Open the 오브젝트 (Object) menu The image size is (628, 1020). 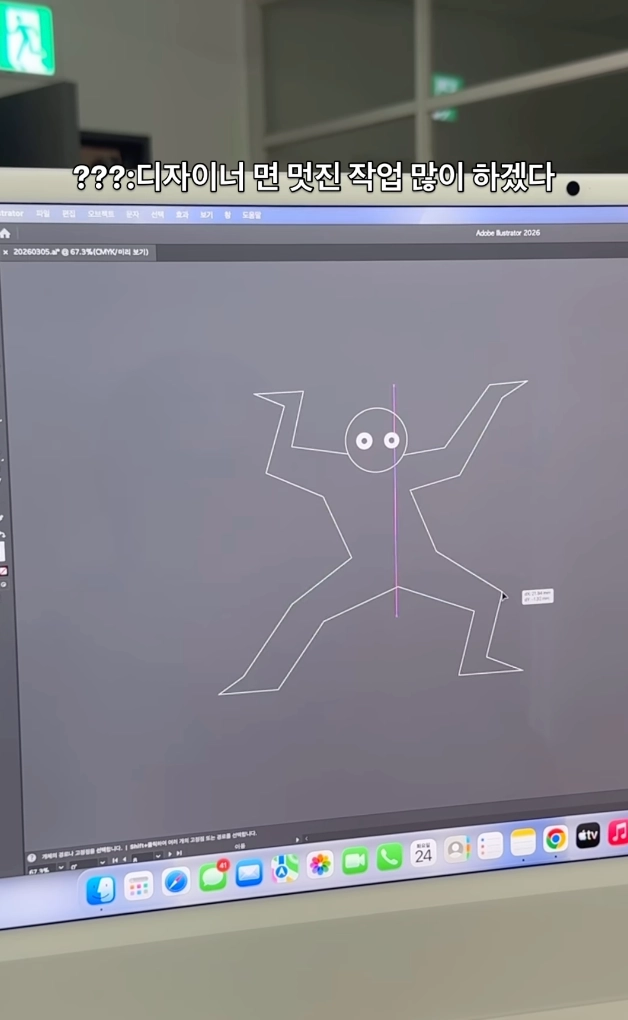pyautogui.click(x=101, y=214)
